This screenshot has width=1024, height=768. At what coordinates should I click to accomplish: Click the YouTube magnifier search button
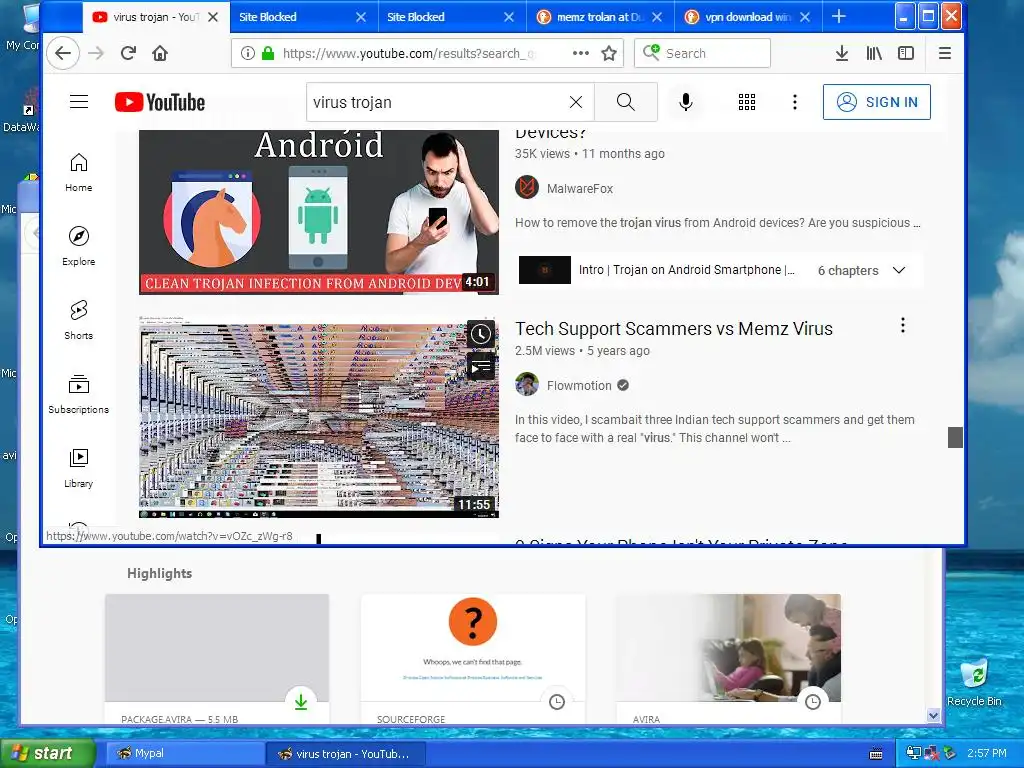coord(626,102)
